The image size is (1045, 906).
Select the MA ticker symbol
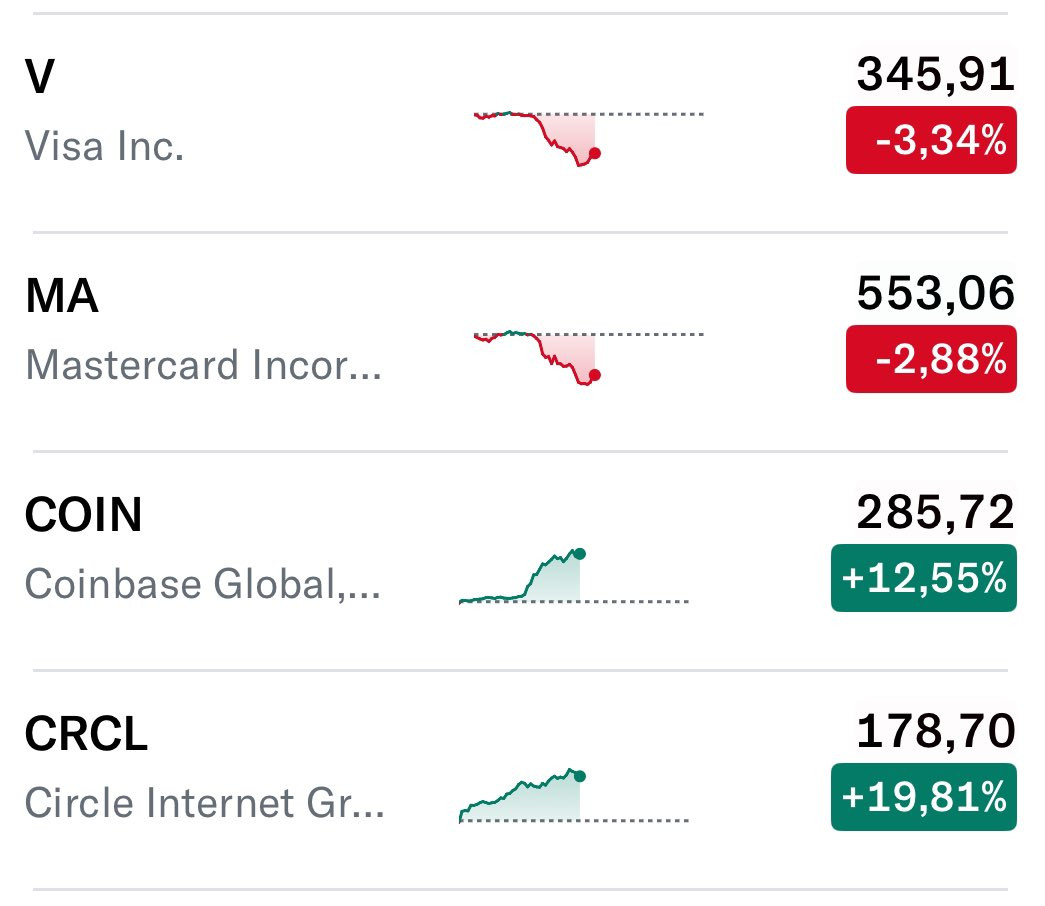coord(61,297)
